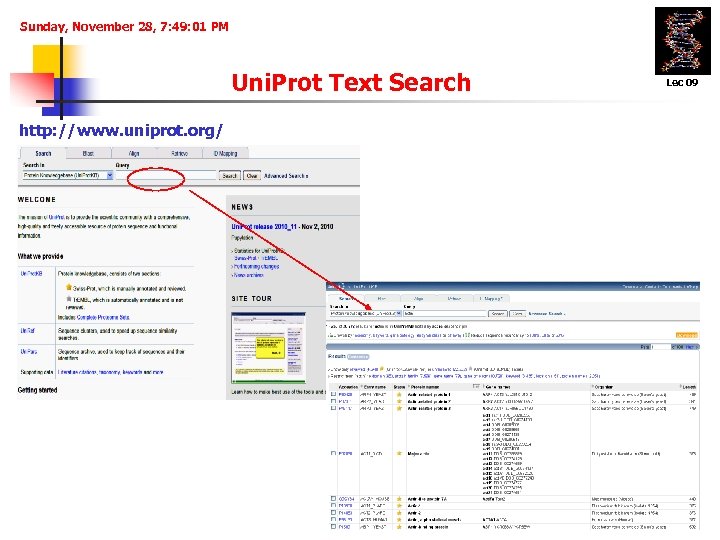Viewport: 720px width, 540px height.
Task: Click the star in the Actin-like protein 7A row
Action: click(x=399, y=499)
